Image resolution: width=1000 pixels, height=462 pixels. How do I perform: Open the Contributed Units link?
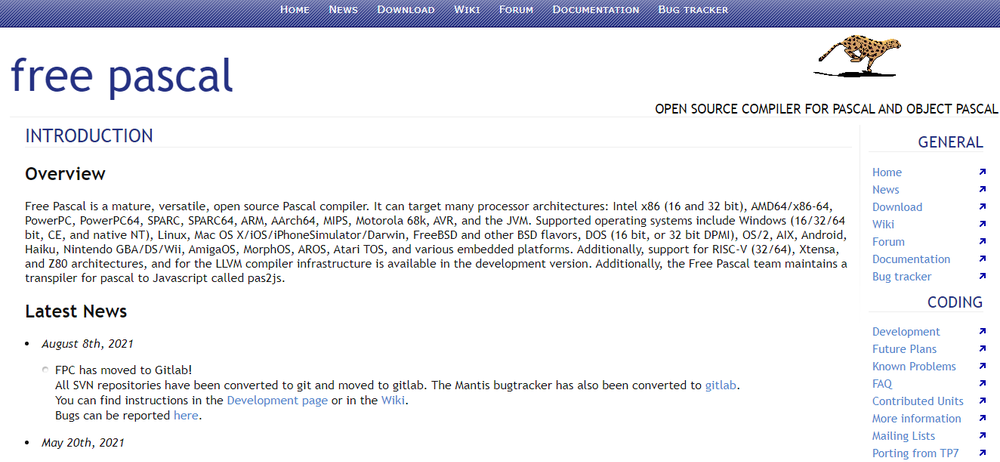pos(918,401)
